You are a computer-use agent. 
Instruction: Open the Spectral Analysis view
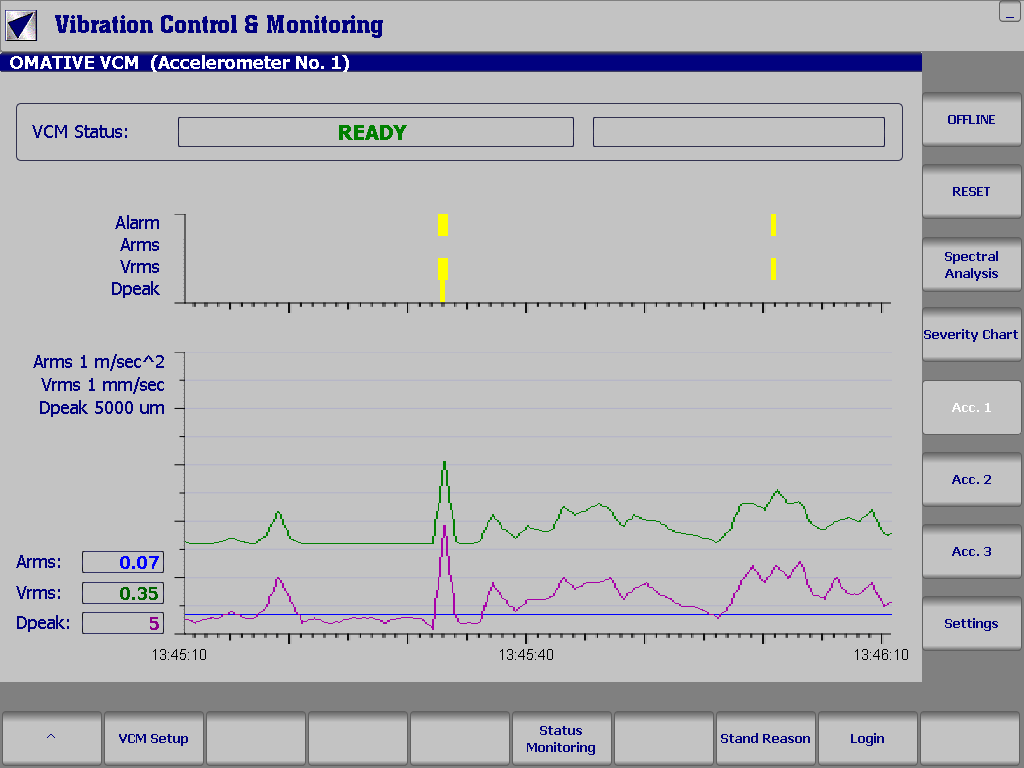tap(971, 264)
